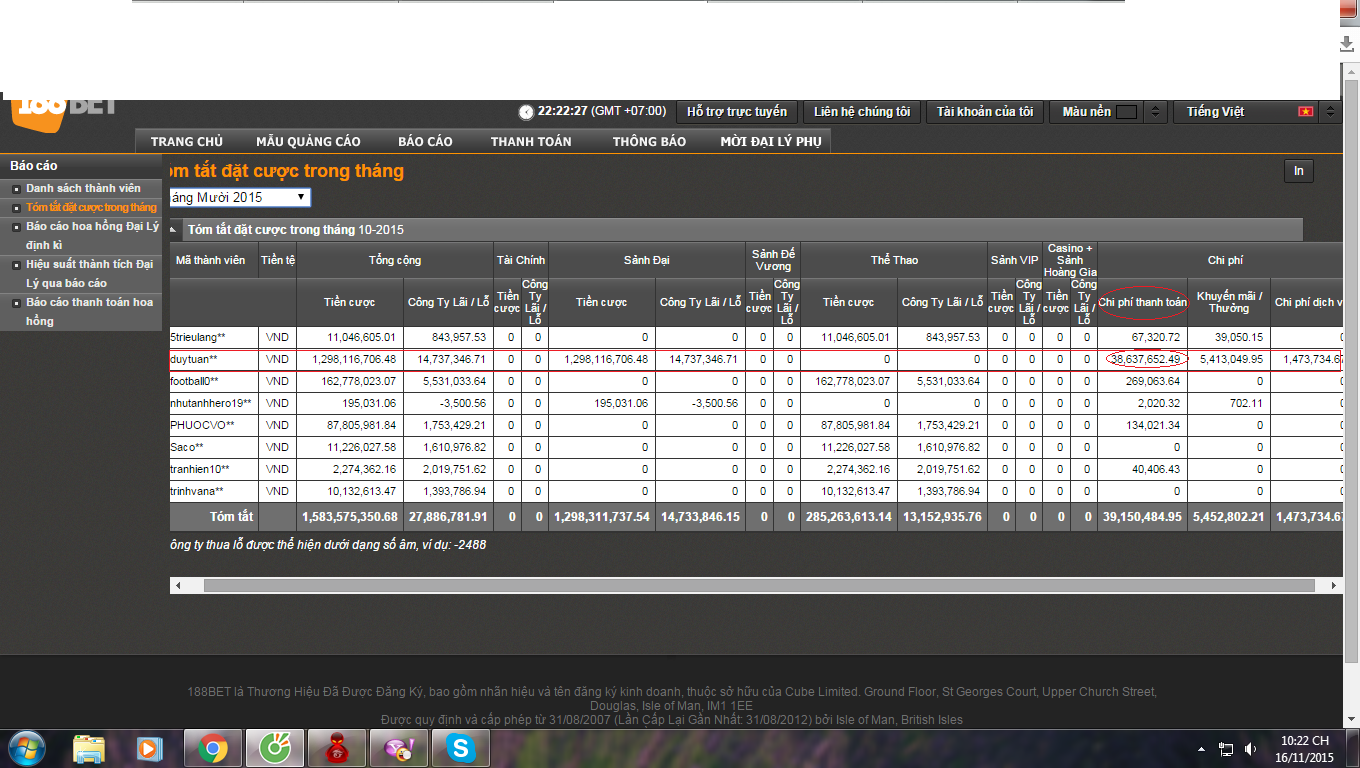Image resolution: width=1360 pixels, height=768 pixels.
Task: Open the MẪU QUẢNG CÁO menu
Action: 308,142
